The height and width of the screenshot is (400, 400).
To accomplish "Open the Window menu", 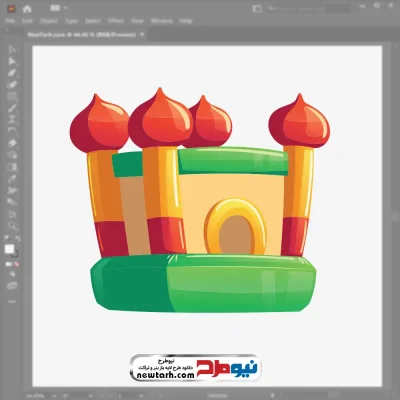I will 162,21.
